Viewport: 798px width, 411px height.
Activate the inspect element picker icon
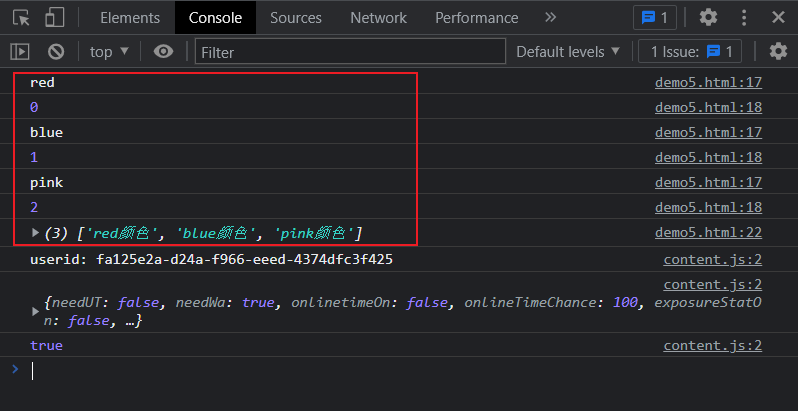[x=22, y=17]
